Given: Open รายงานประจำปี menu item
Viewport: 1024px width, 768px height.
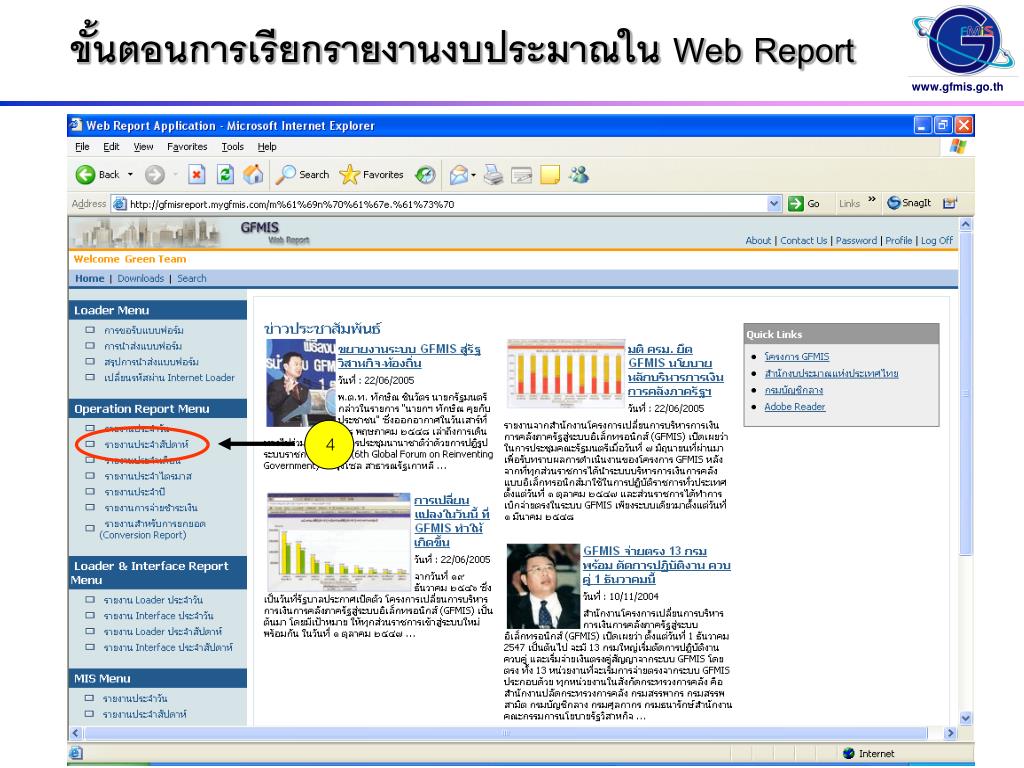Looking at the screenshot, I should (x=135, y=492).
